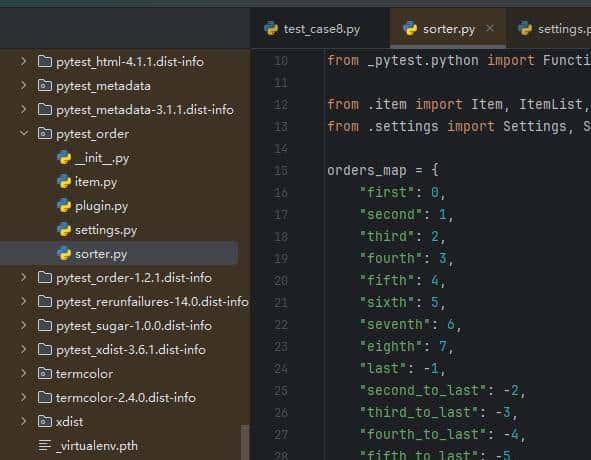Click the pytest_metadata package folder icon
591x460 pixels.
45,86
